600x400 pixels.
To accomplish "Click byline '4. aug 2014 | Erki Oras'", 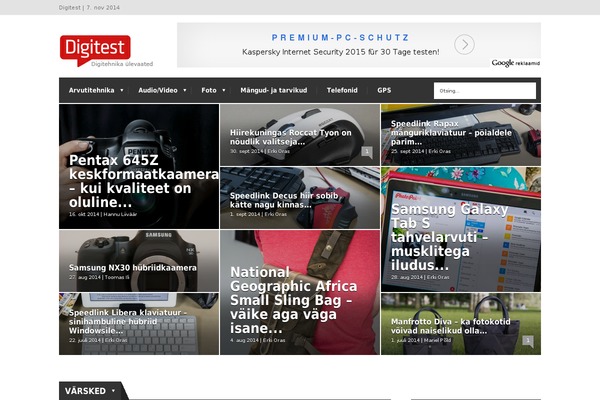I will (258, 340).
